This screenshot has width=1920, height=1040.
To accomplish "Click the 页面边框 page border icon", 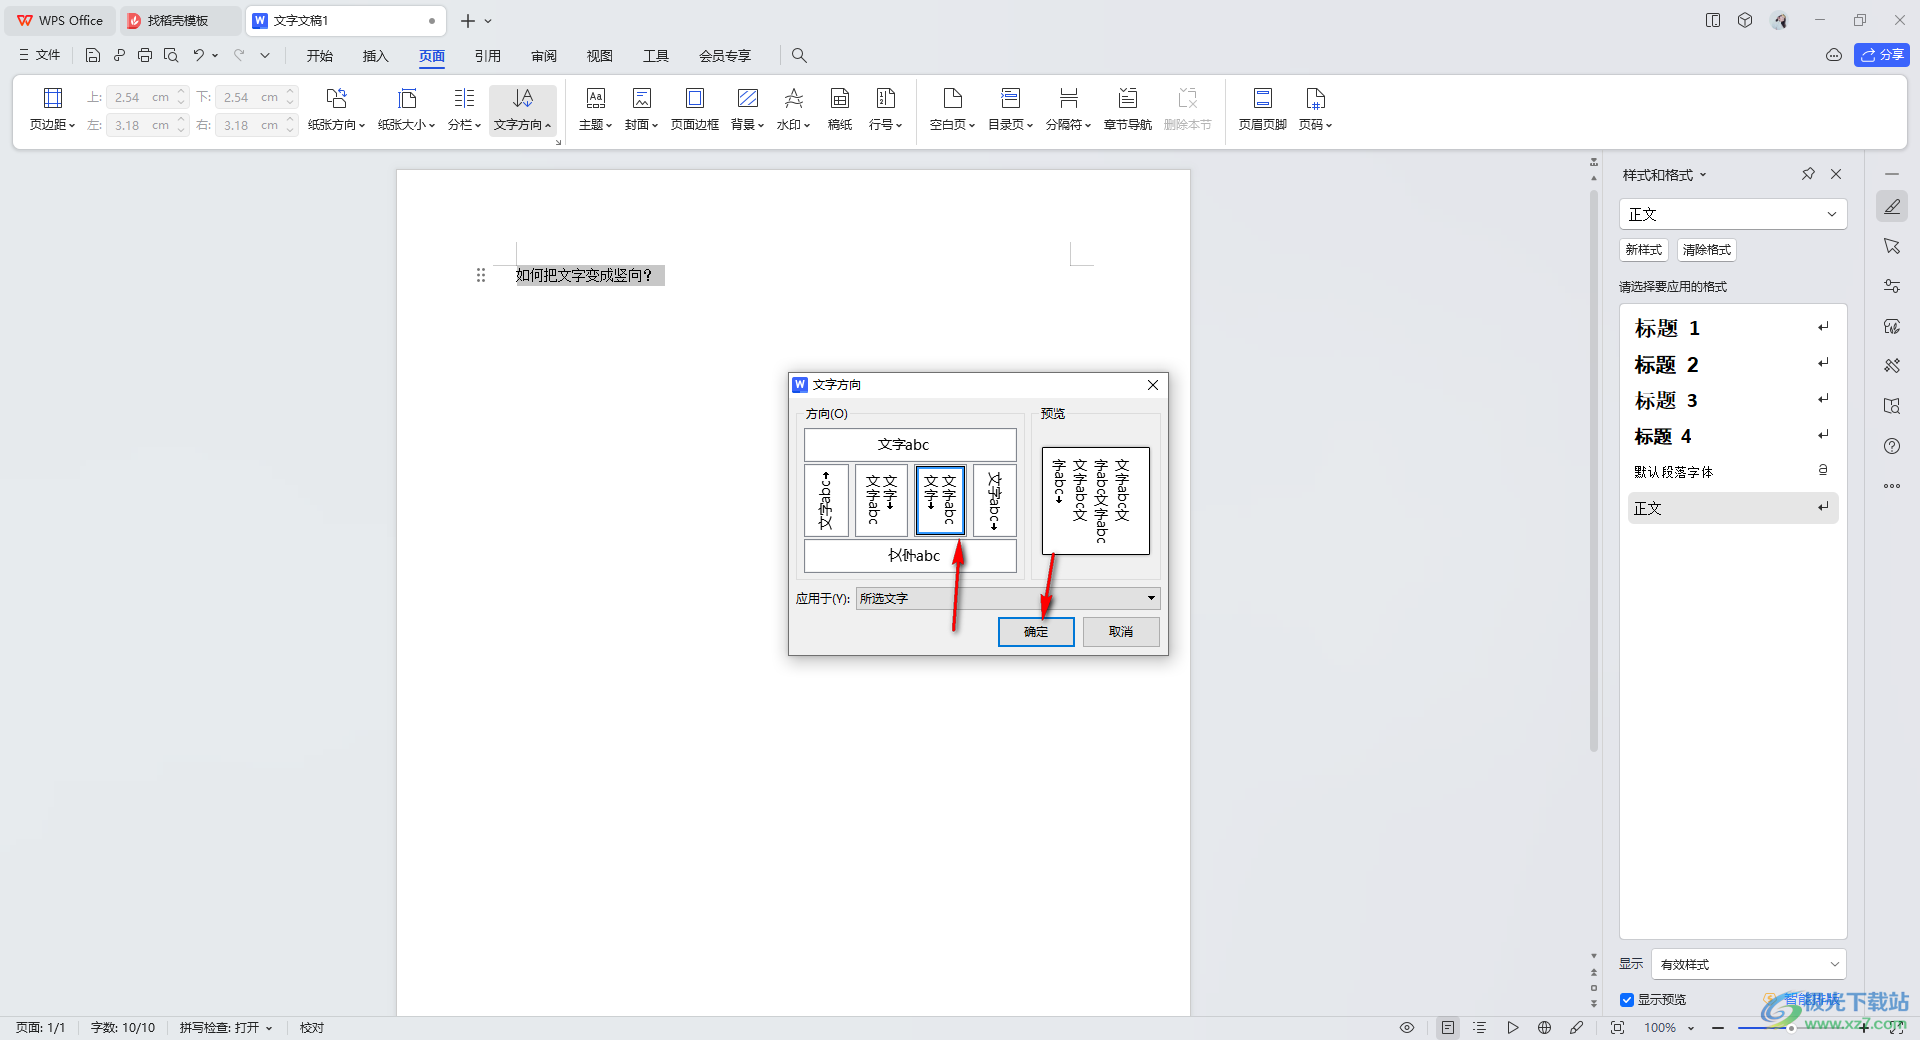I will coord(694,98).
